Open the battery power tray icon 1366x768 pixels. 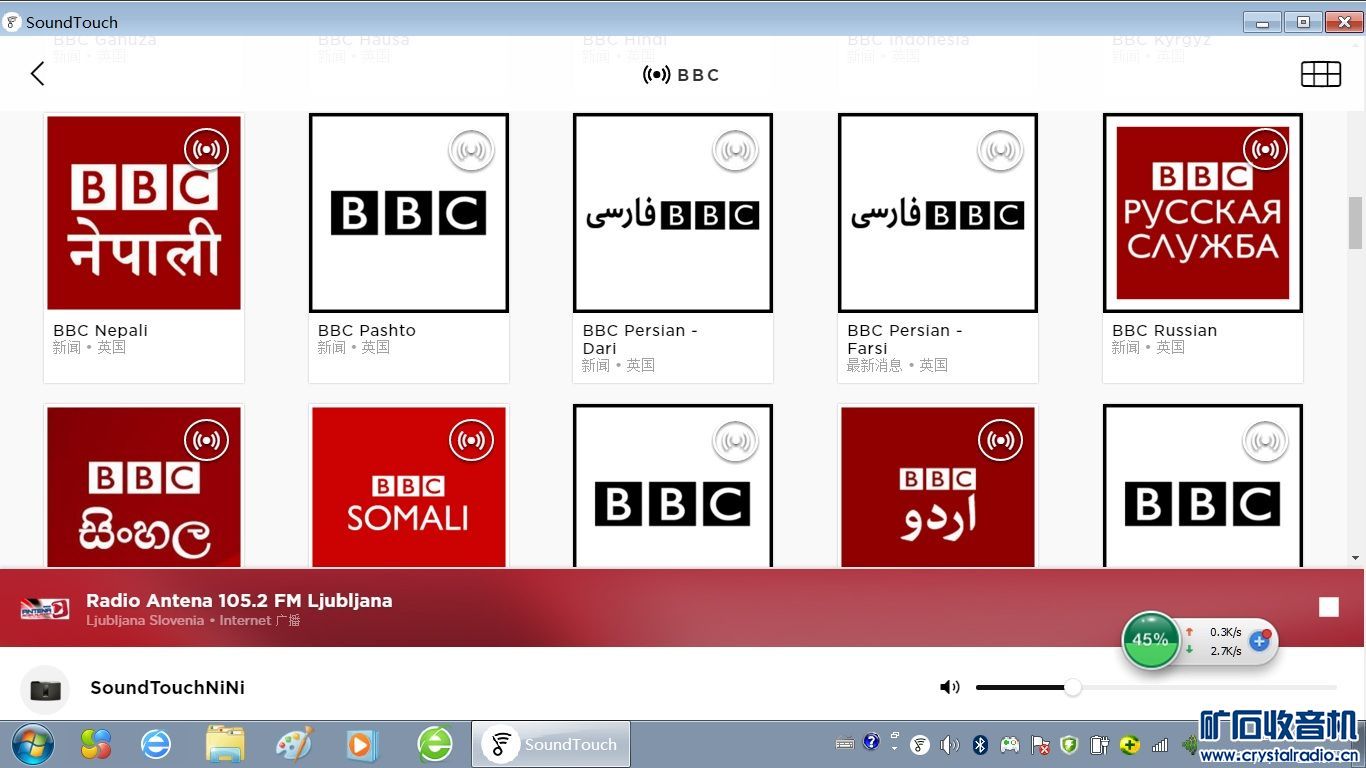tap(1099, 745)
